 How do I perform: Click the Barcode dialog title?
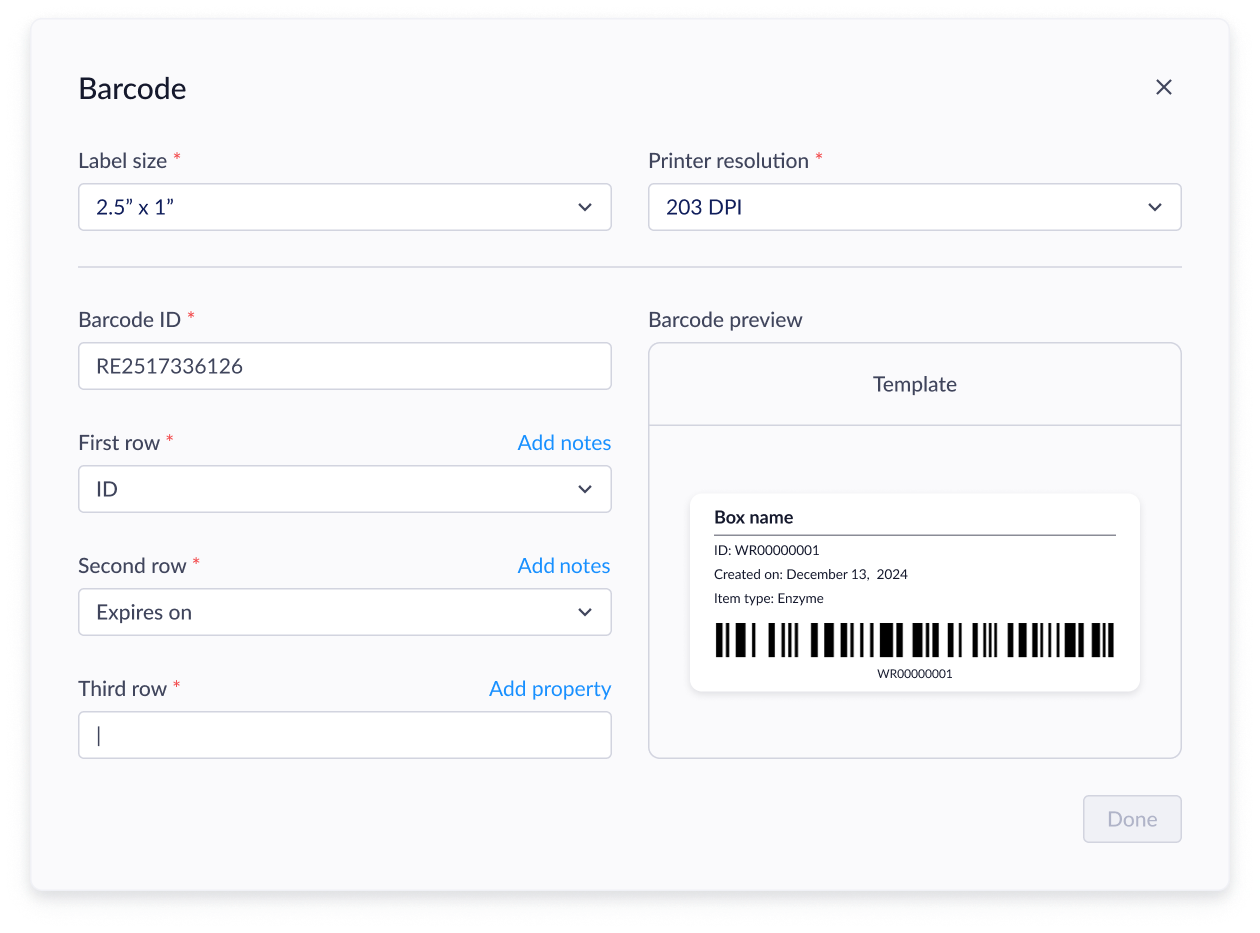tap(132, 88)
